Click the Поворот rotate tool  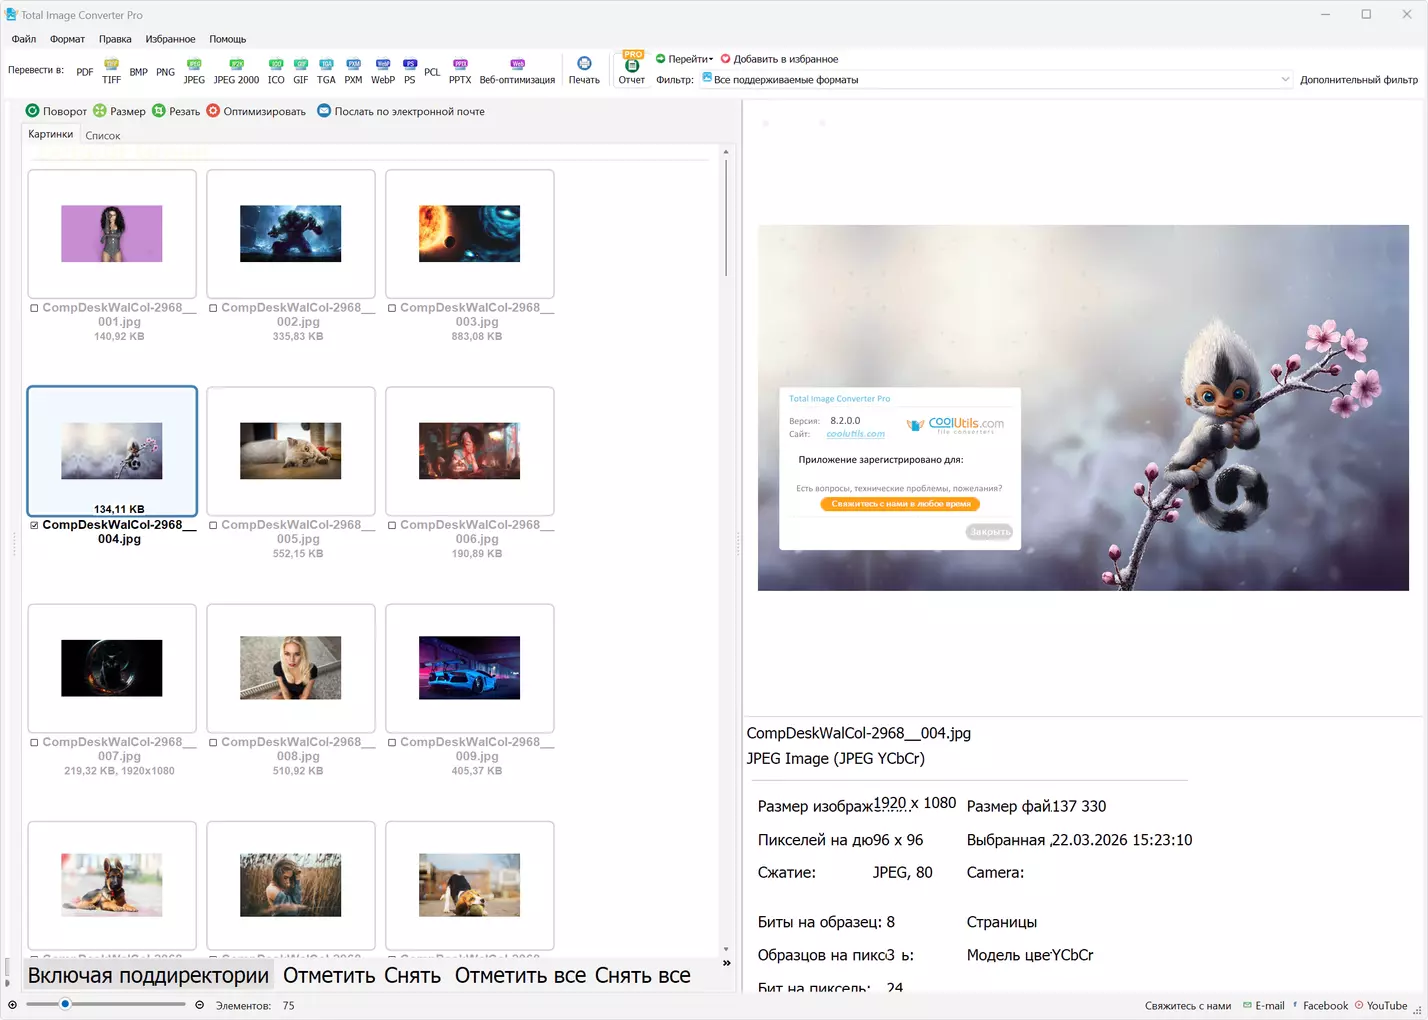click(x=56, y=111)
